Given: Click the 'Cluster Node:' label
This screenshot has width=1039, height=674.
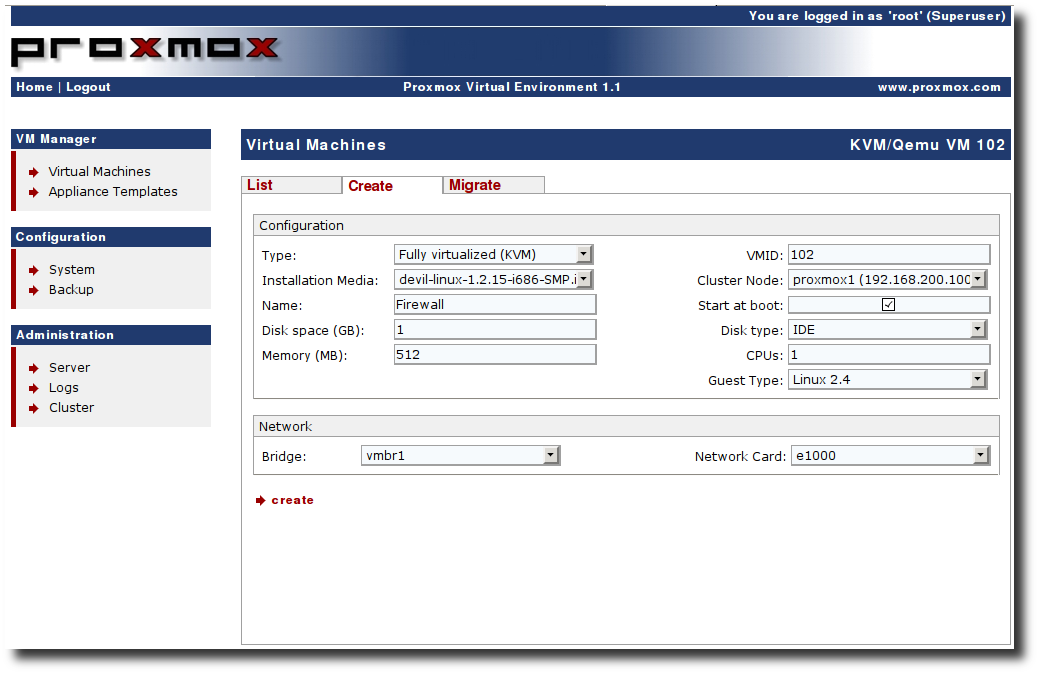Looking at the screenshot, I should click(740, 280).
